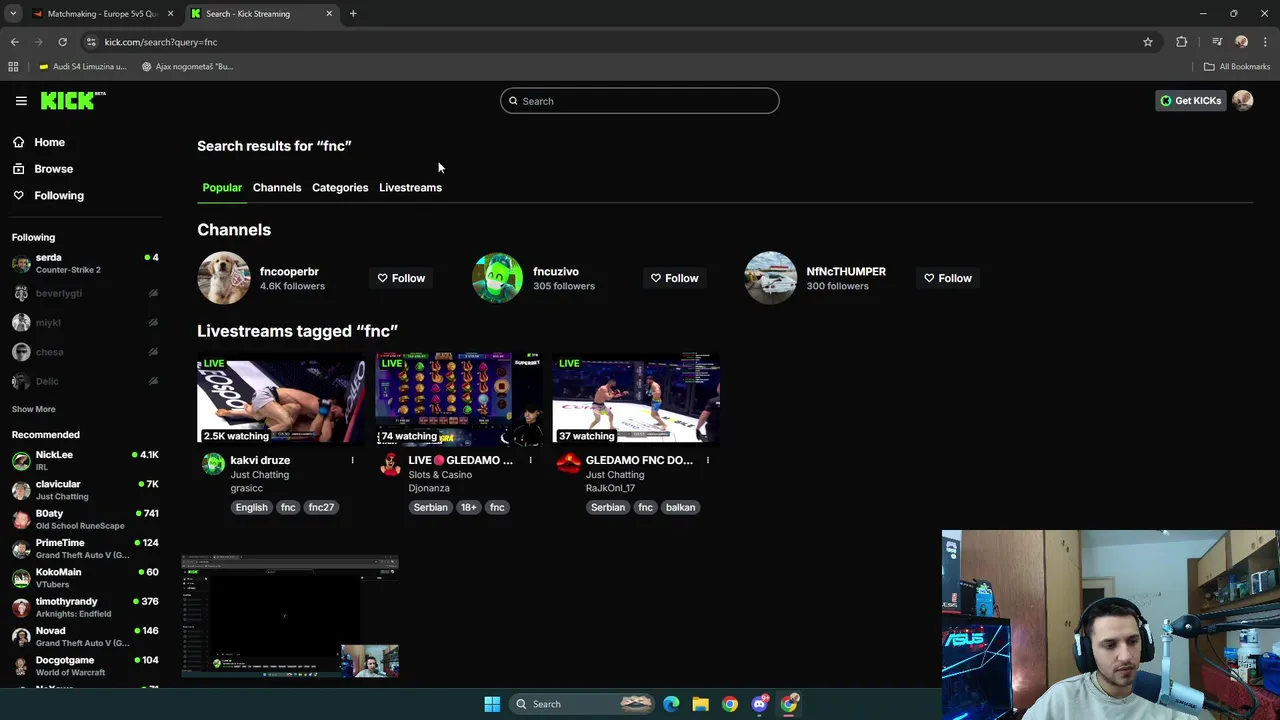The width and height of the screenshot is (1280, 720).
Task: Open Browse in the sidebar
Action: (x=53, y=169)
